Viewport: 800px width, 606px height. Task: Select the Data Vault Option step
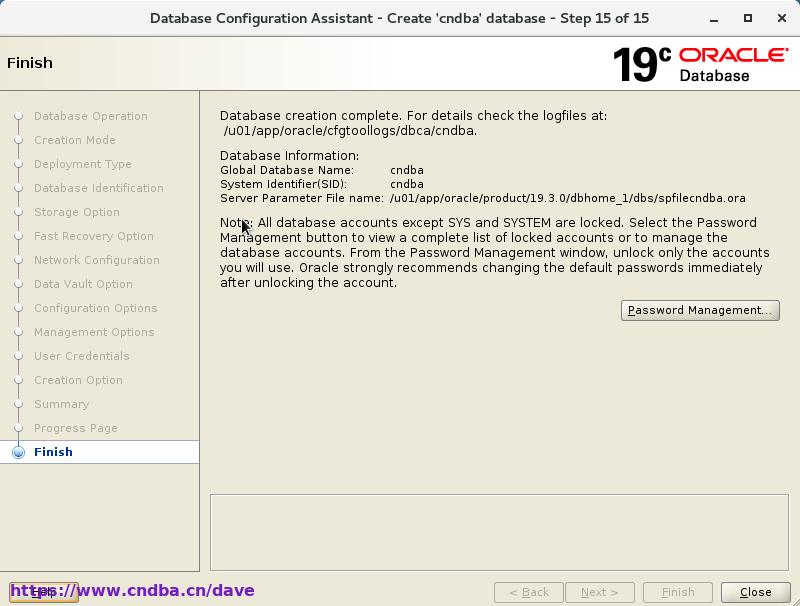(83, 284)
